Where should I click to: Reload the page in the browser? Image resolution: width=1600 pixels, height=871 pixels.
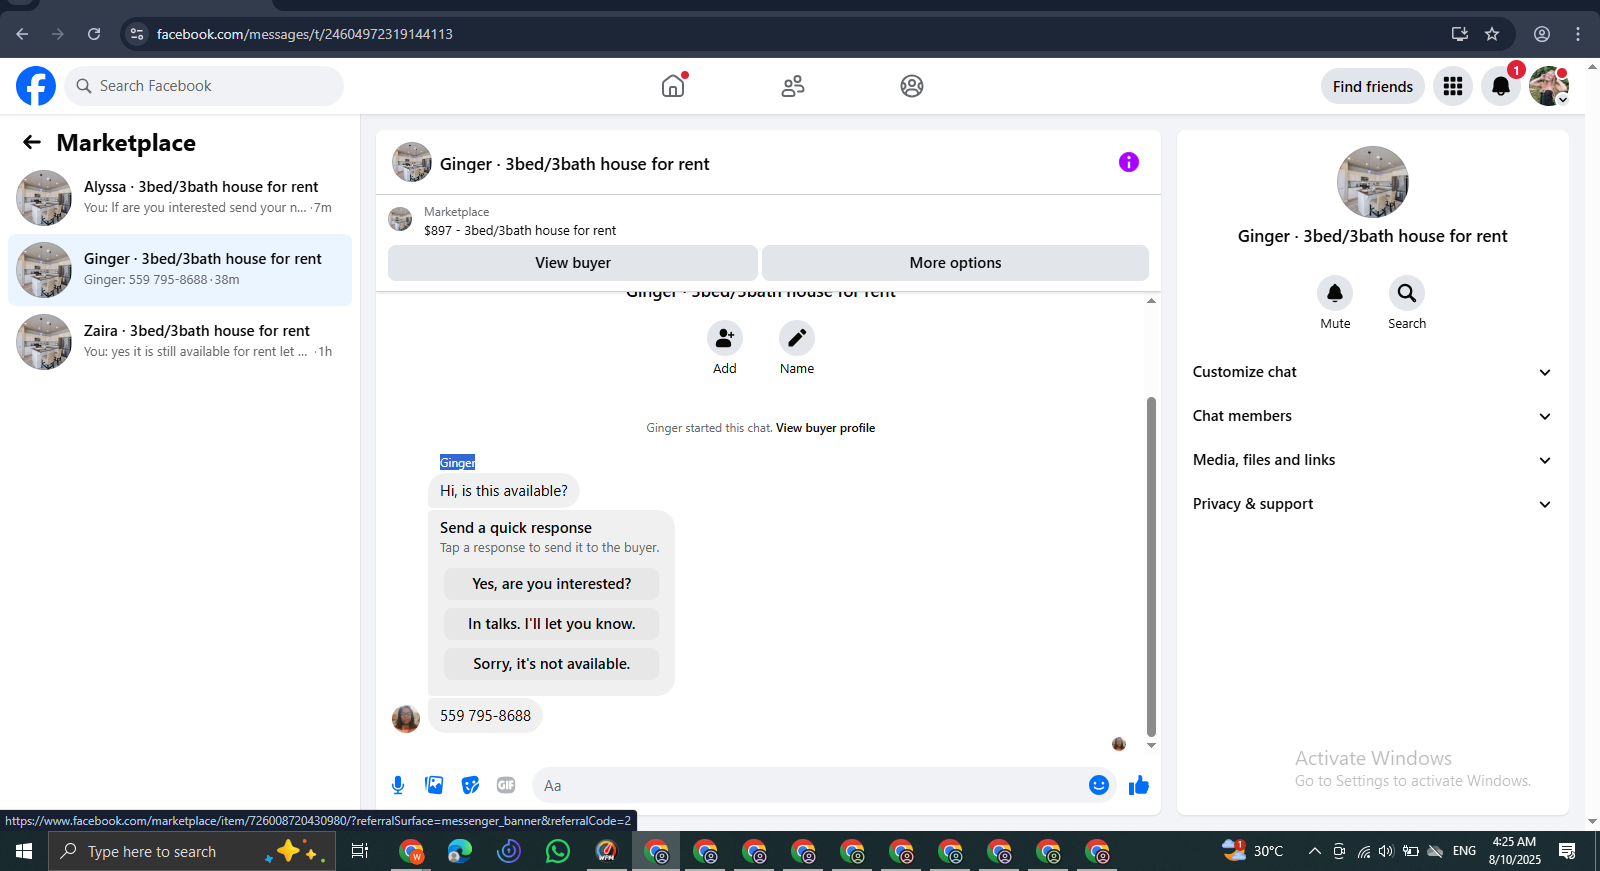pos(94,34)
